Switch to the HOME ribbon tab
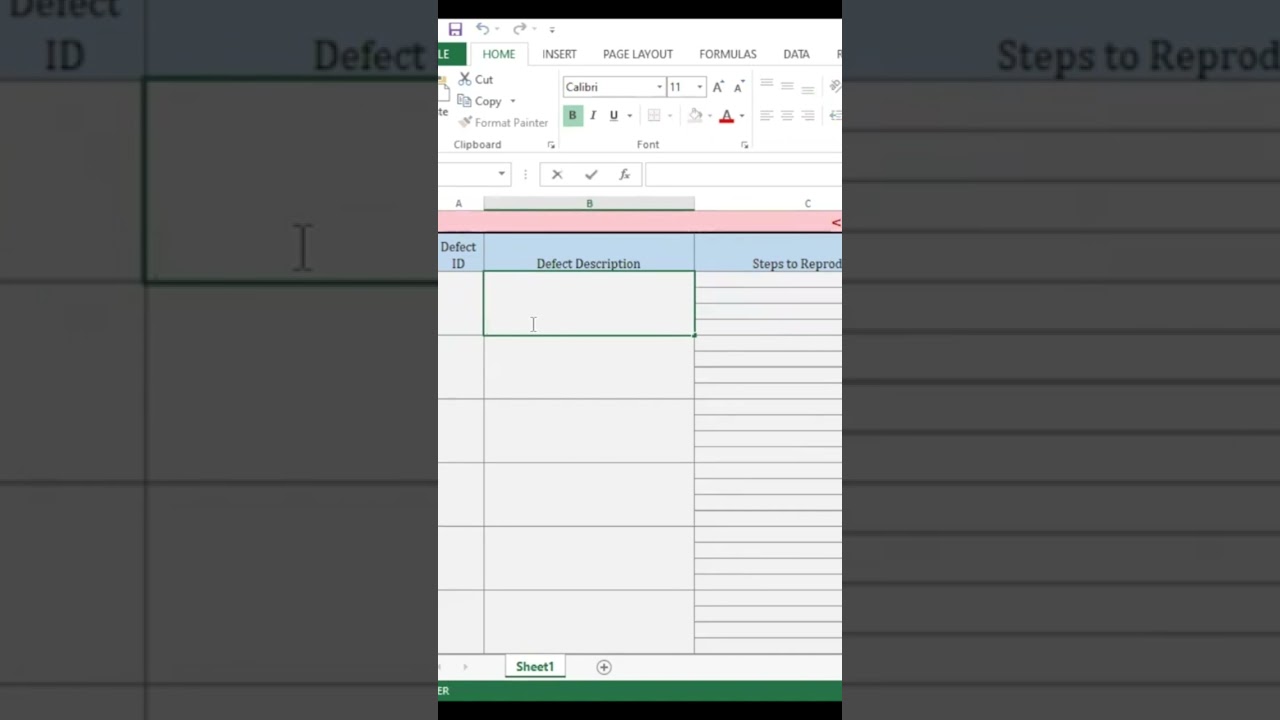 (498, 54)
